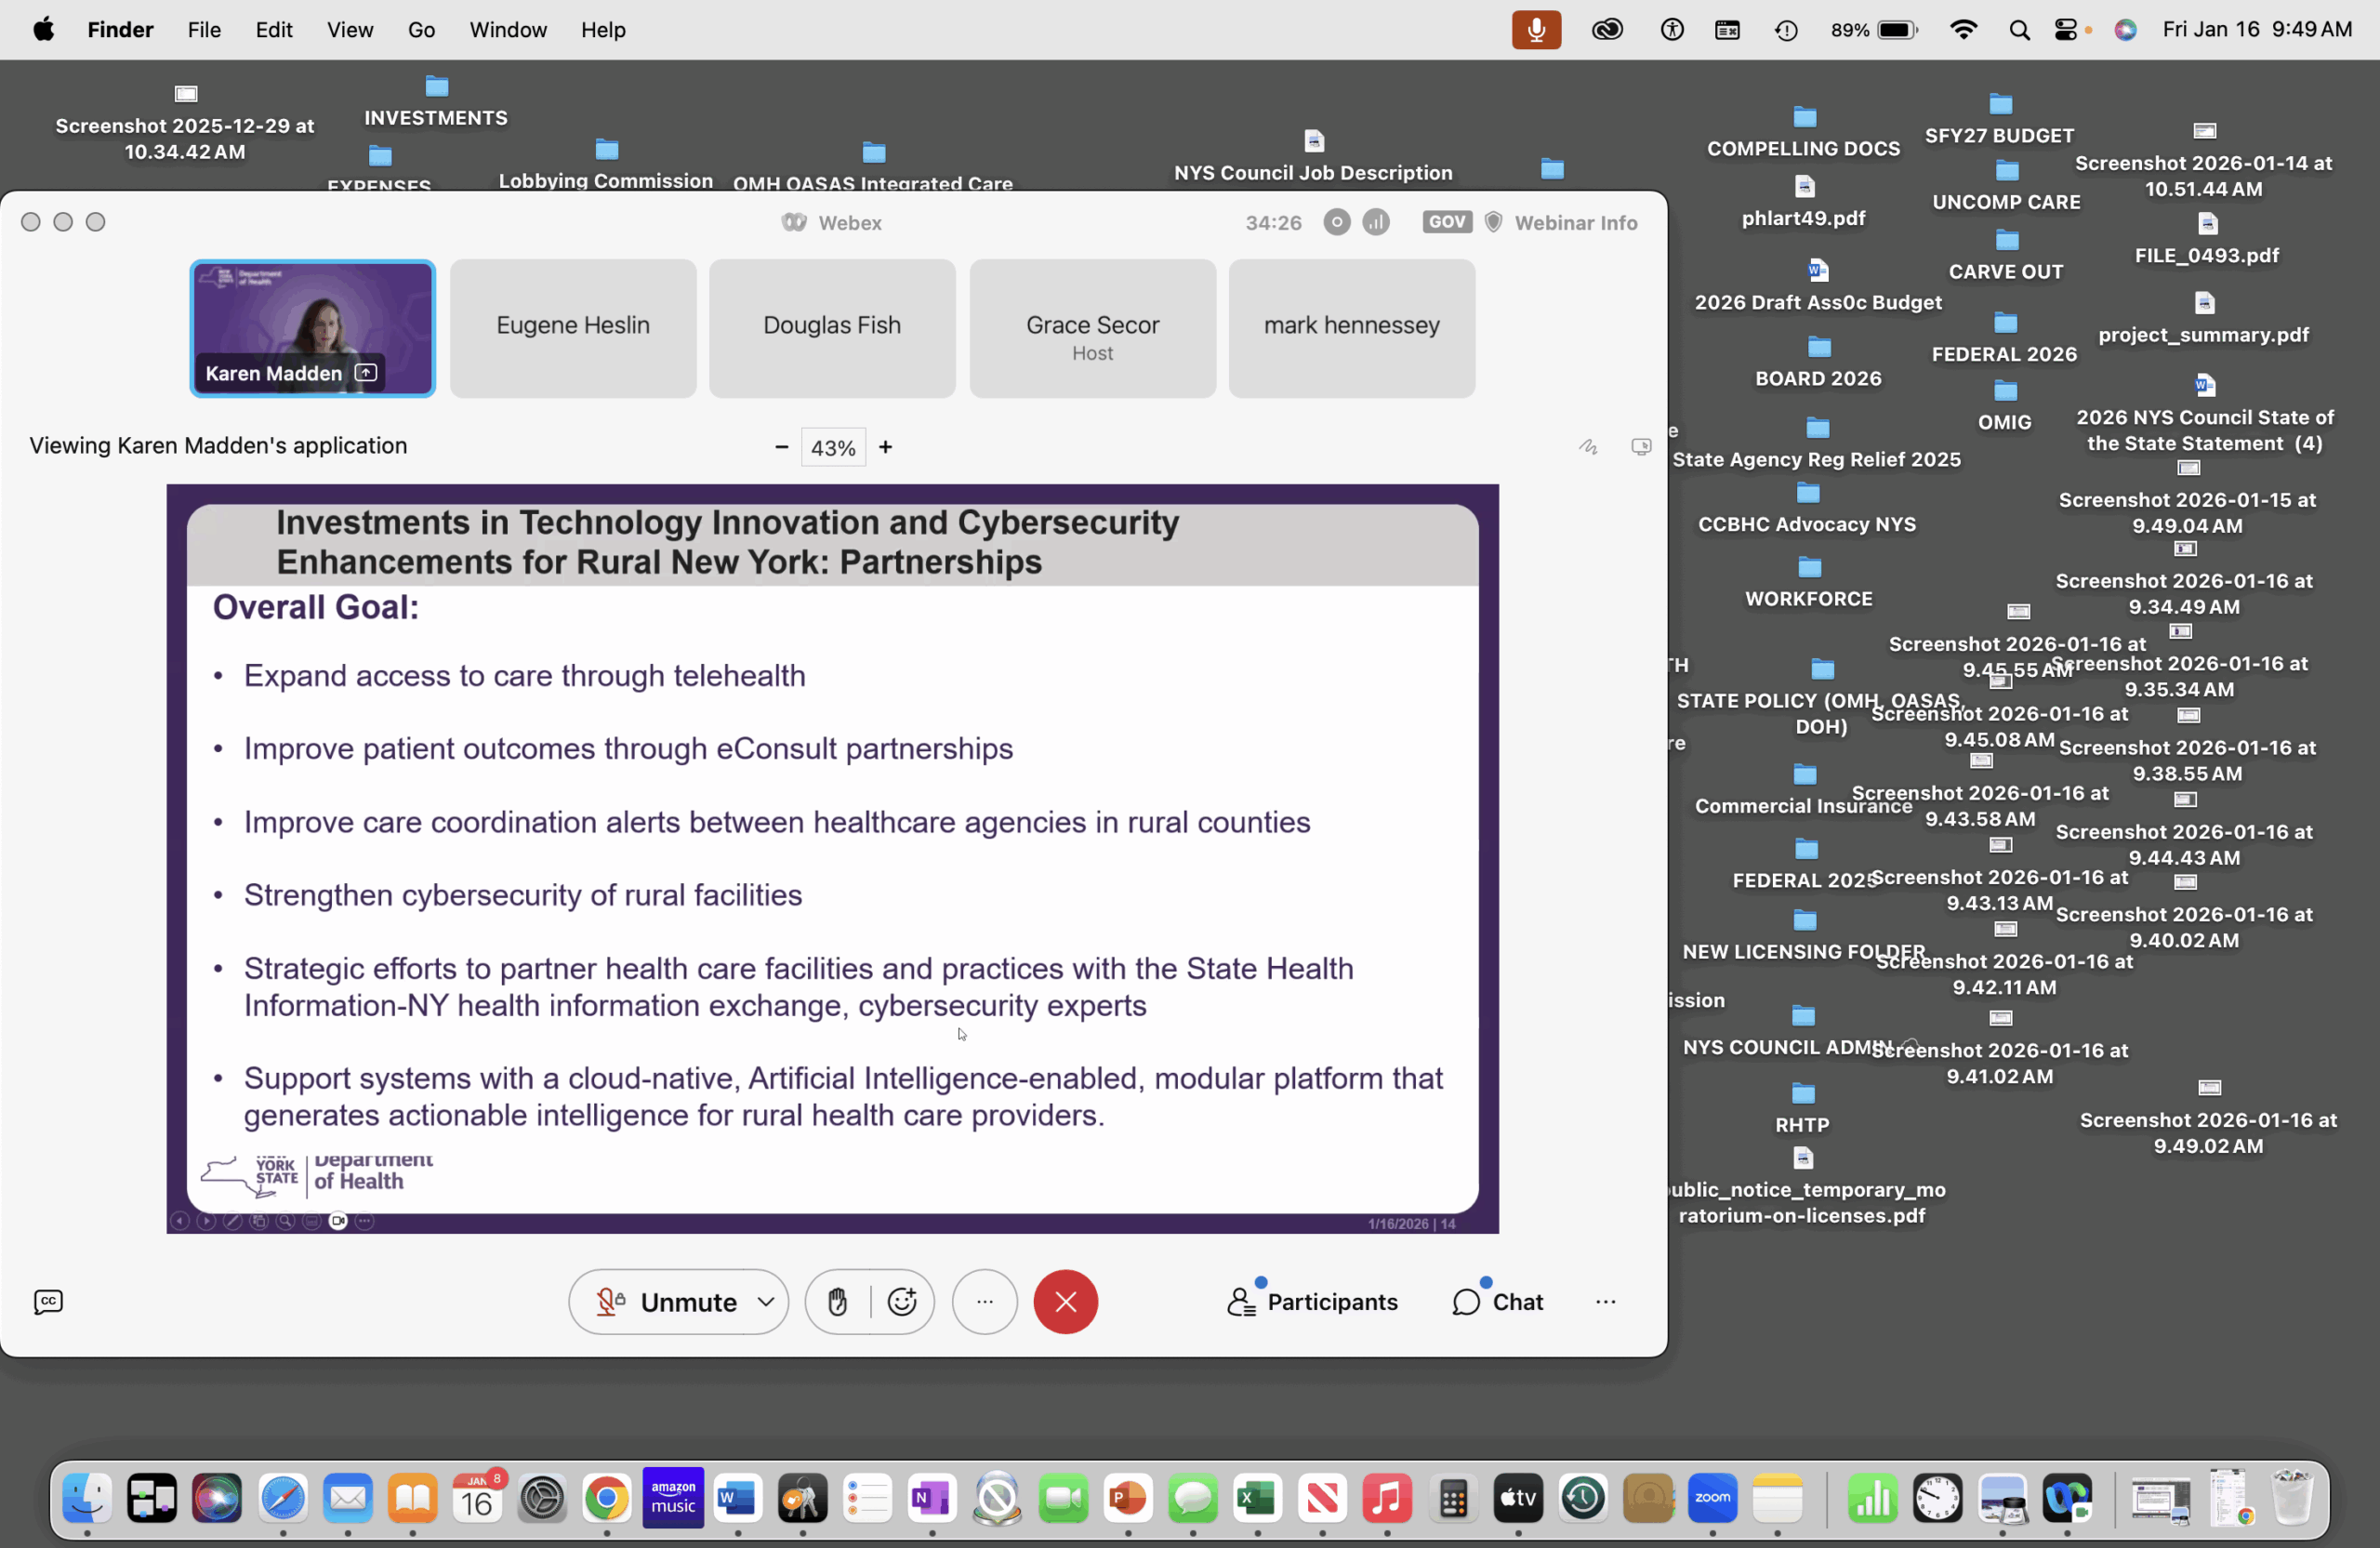
Task: Open the emoji reactions picker
Action: (902, 1301)
